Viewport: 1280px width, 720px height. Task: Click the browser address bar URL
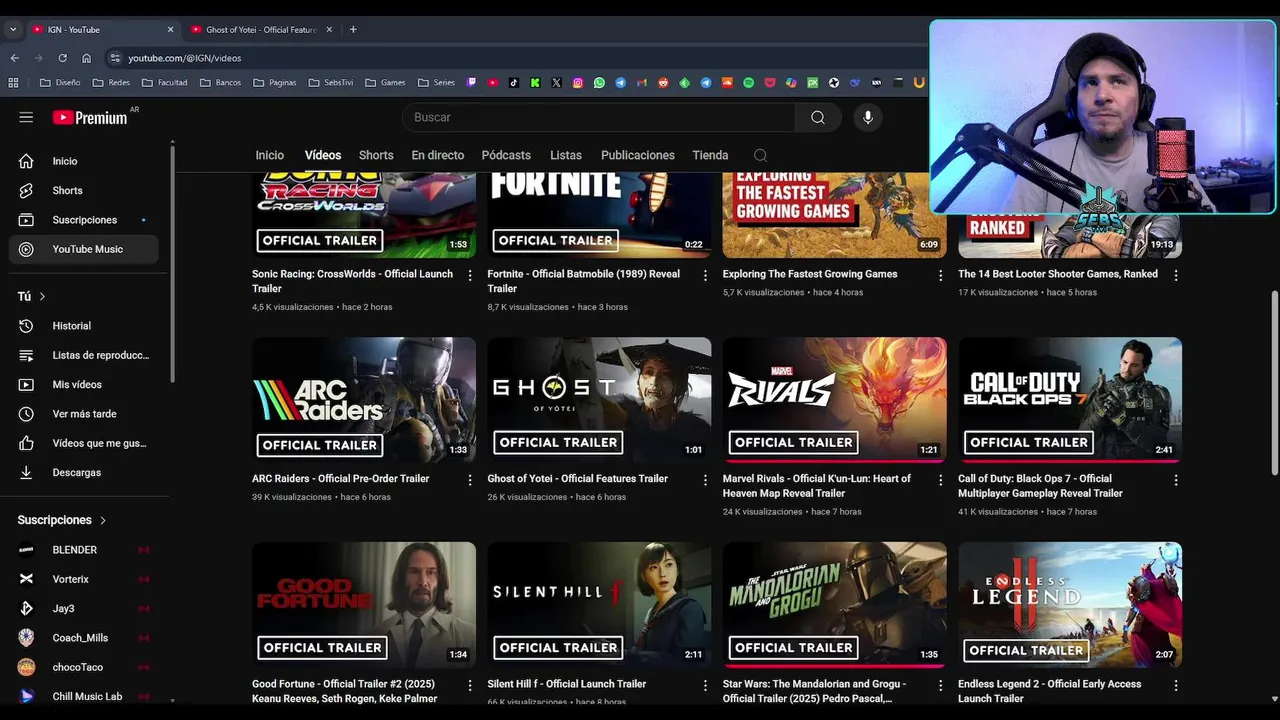tap(185, 58)
